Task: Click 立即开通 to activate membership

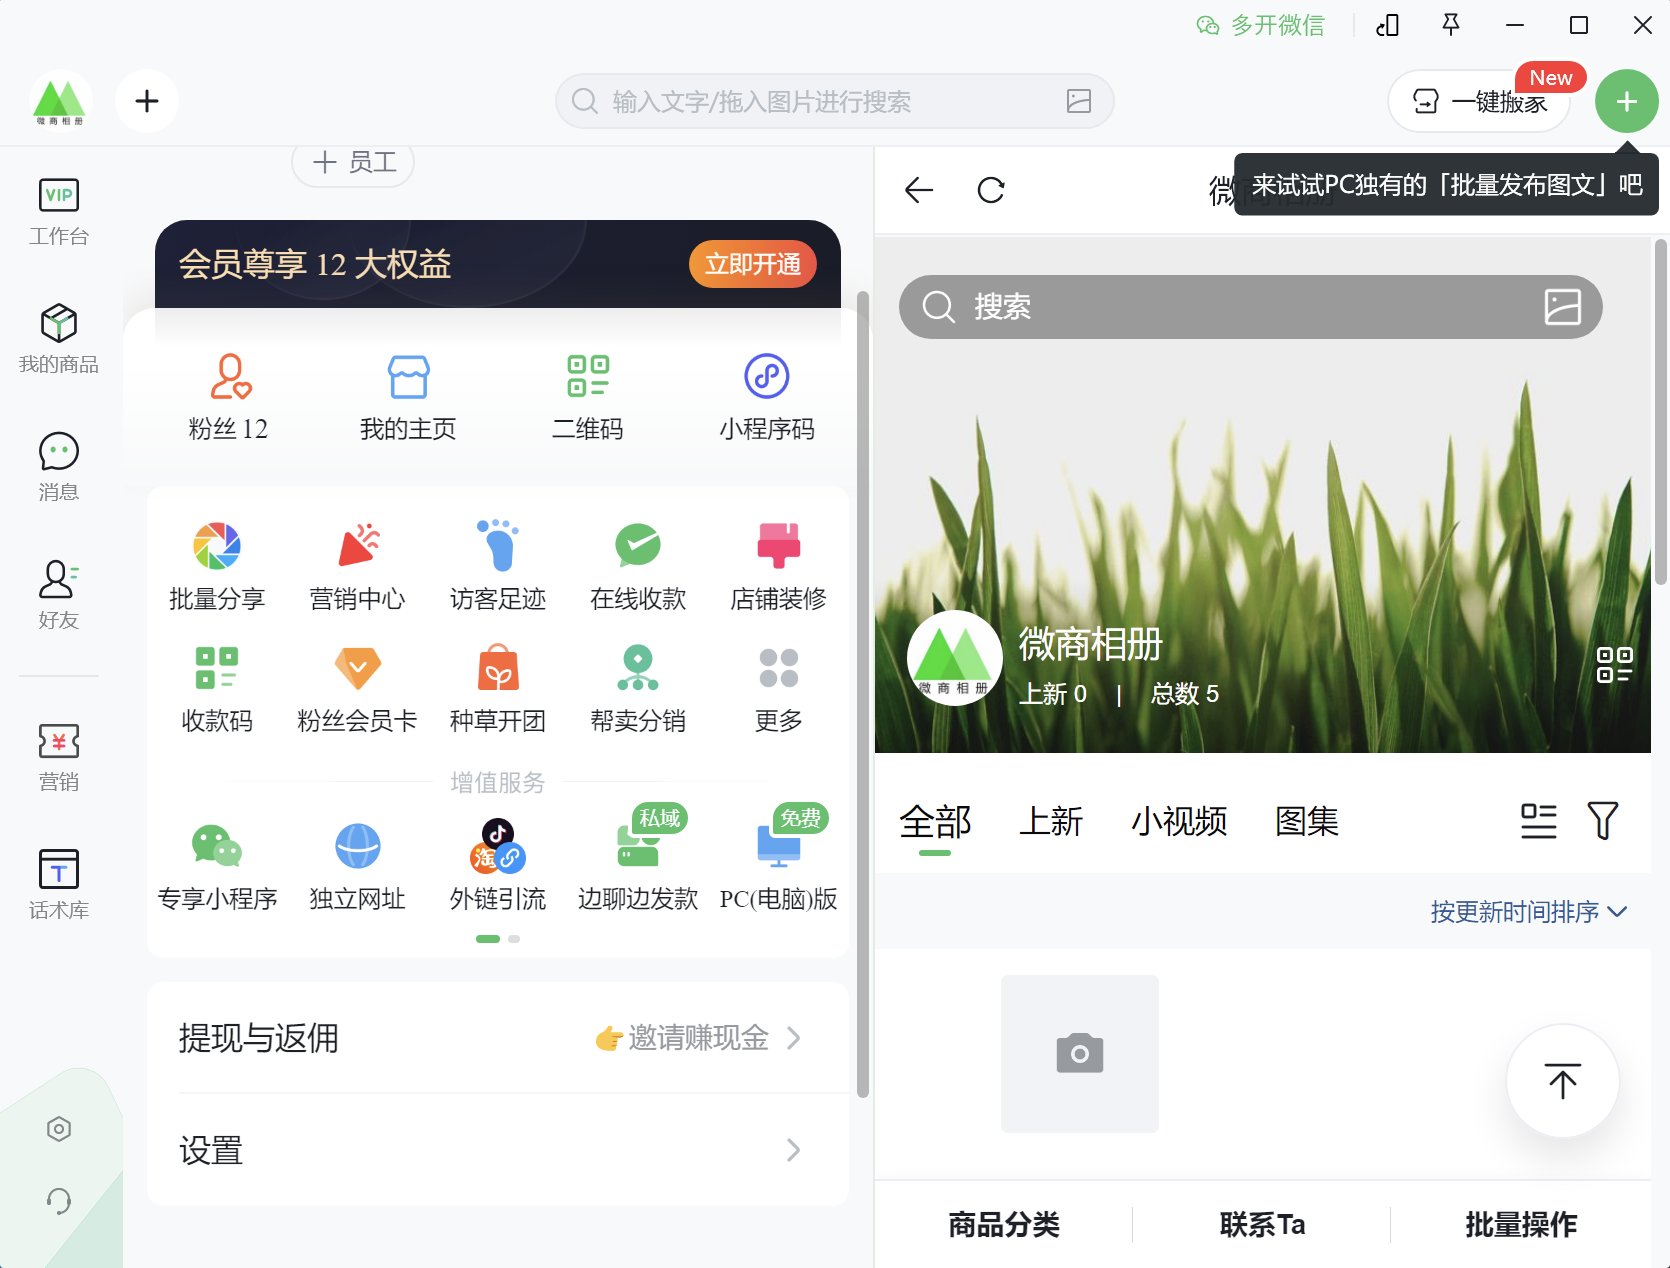Action: [x=753, y=264]
